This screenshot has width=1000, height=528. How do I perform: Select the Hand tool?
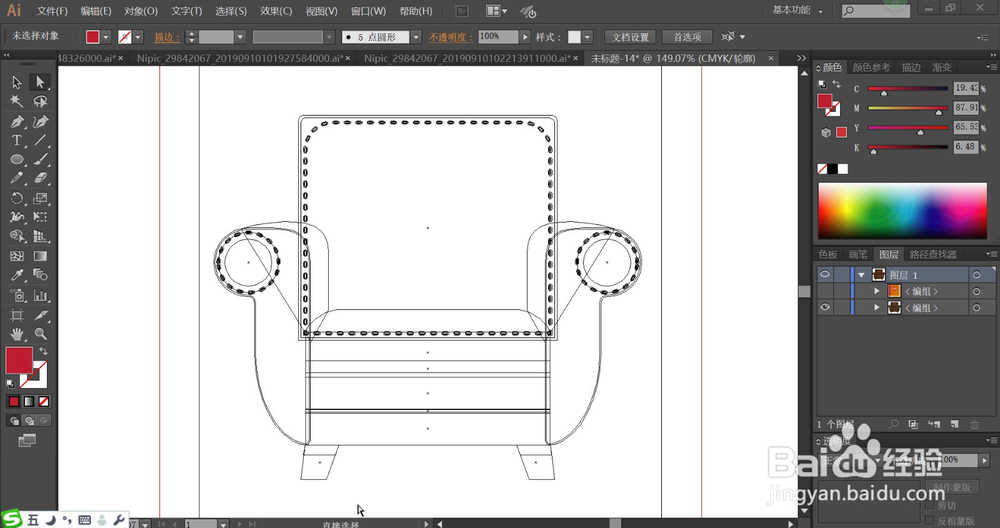coord(17,334)
